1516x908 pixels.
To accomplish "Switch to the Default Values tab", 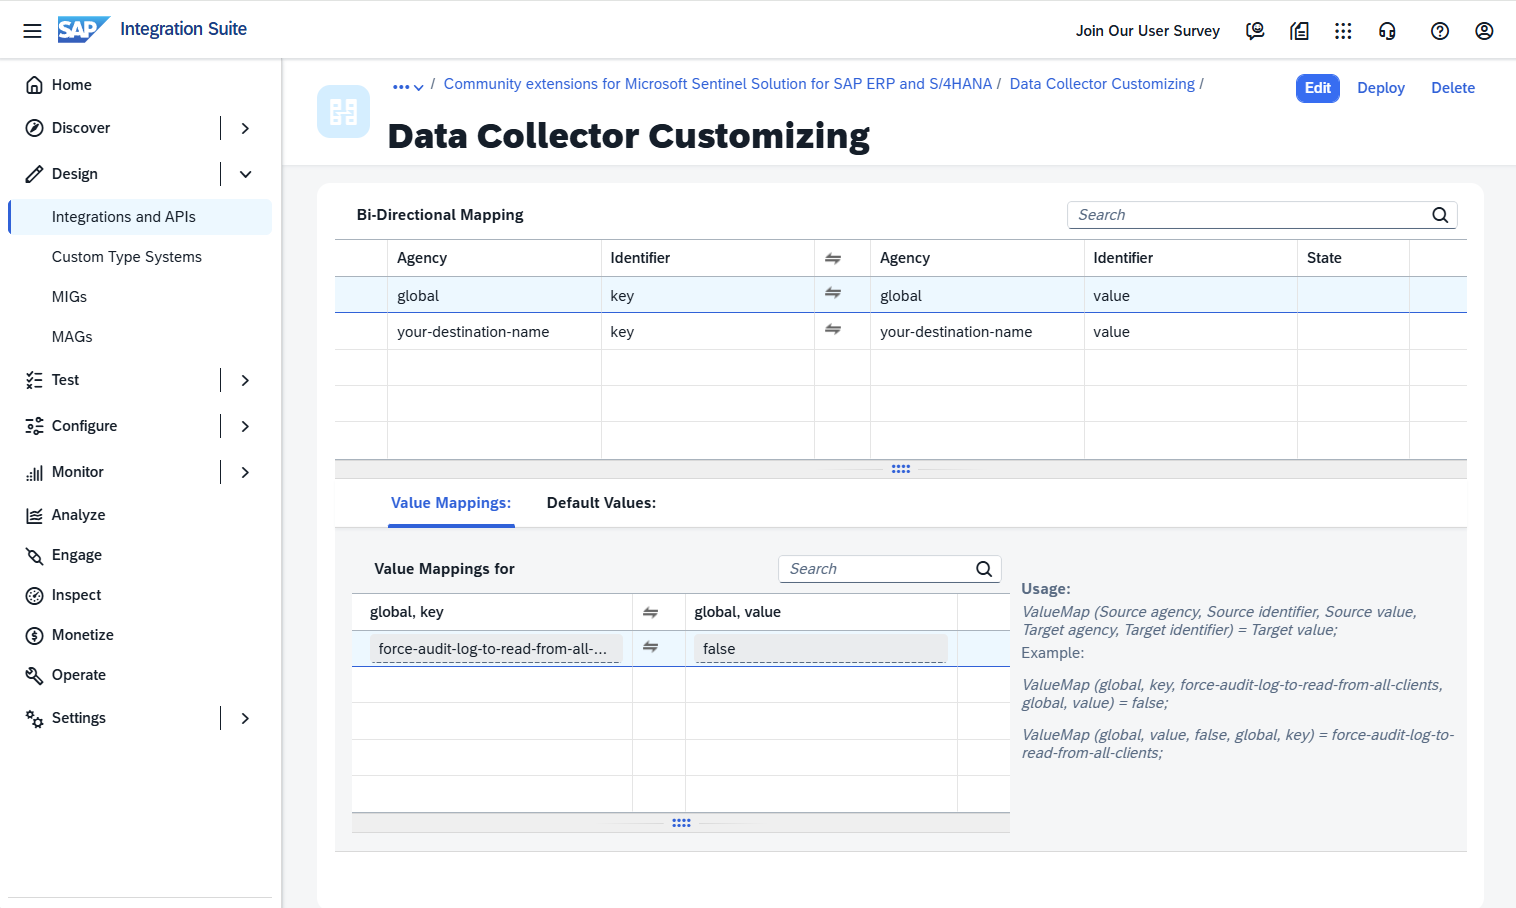I will click(601, 503).
